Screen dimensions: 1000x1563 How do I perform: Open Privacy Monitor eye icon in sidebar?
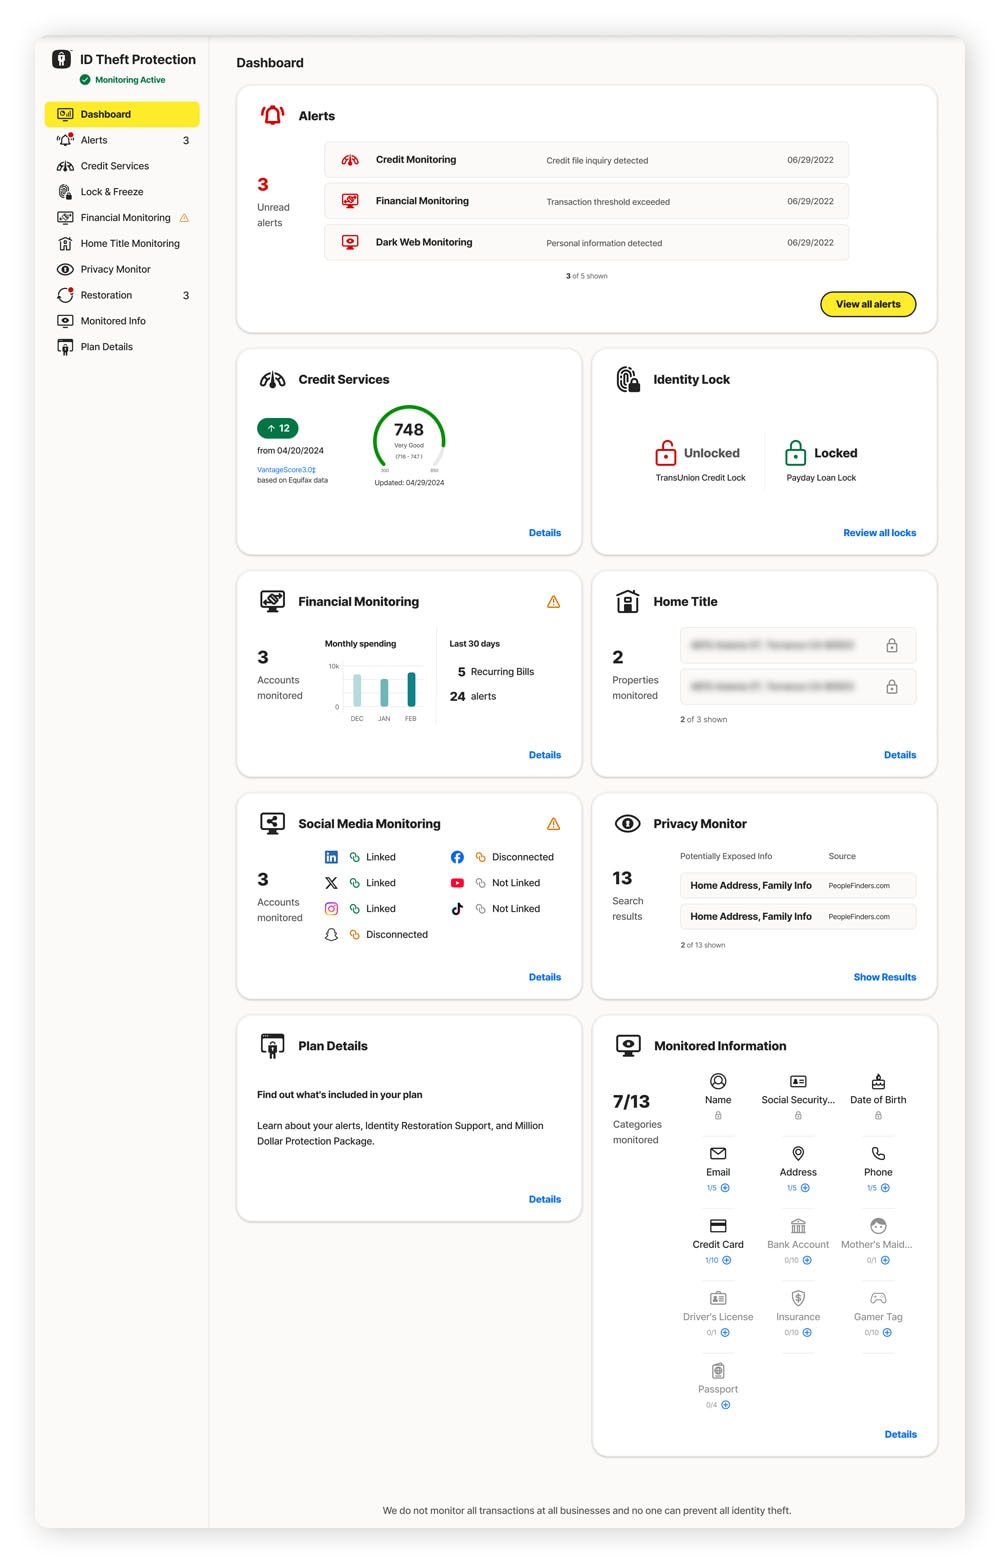pos(66,268)
